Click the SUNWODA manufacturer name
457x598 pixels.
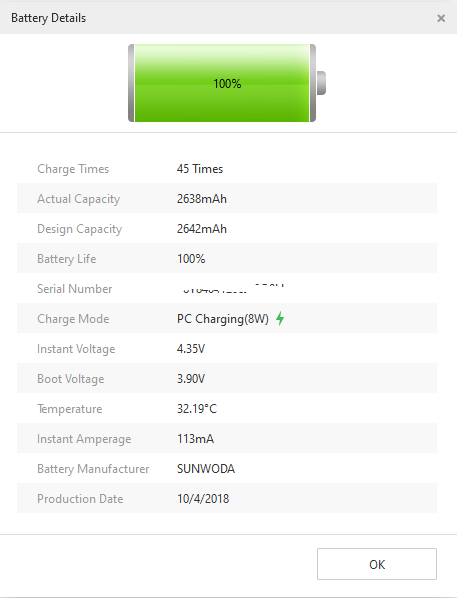(x=206, y=469)
